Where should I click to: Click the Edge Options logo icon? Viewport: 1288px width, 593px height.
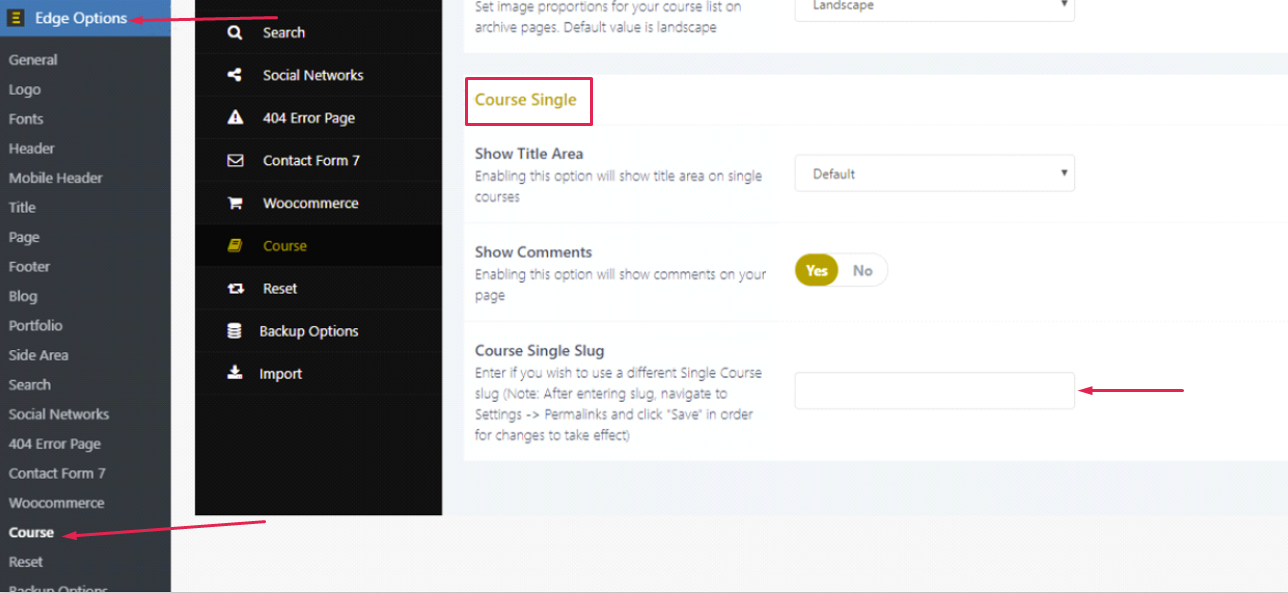tap(16, 18)
